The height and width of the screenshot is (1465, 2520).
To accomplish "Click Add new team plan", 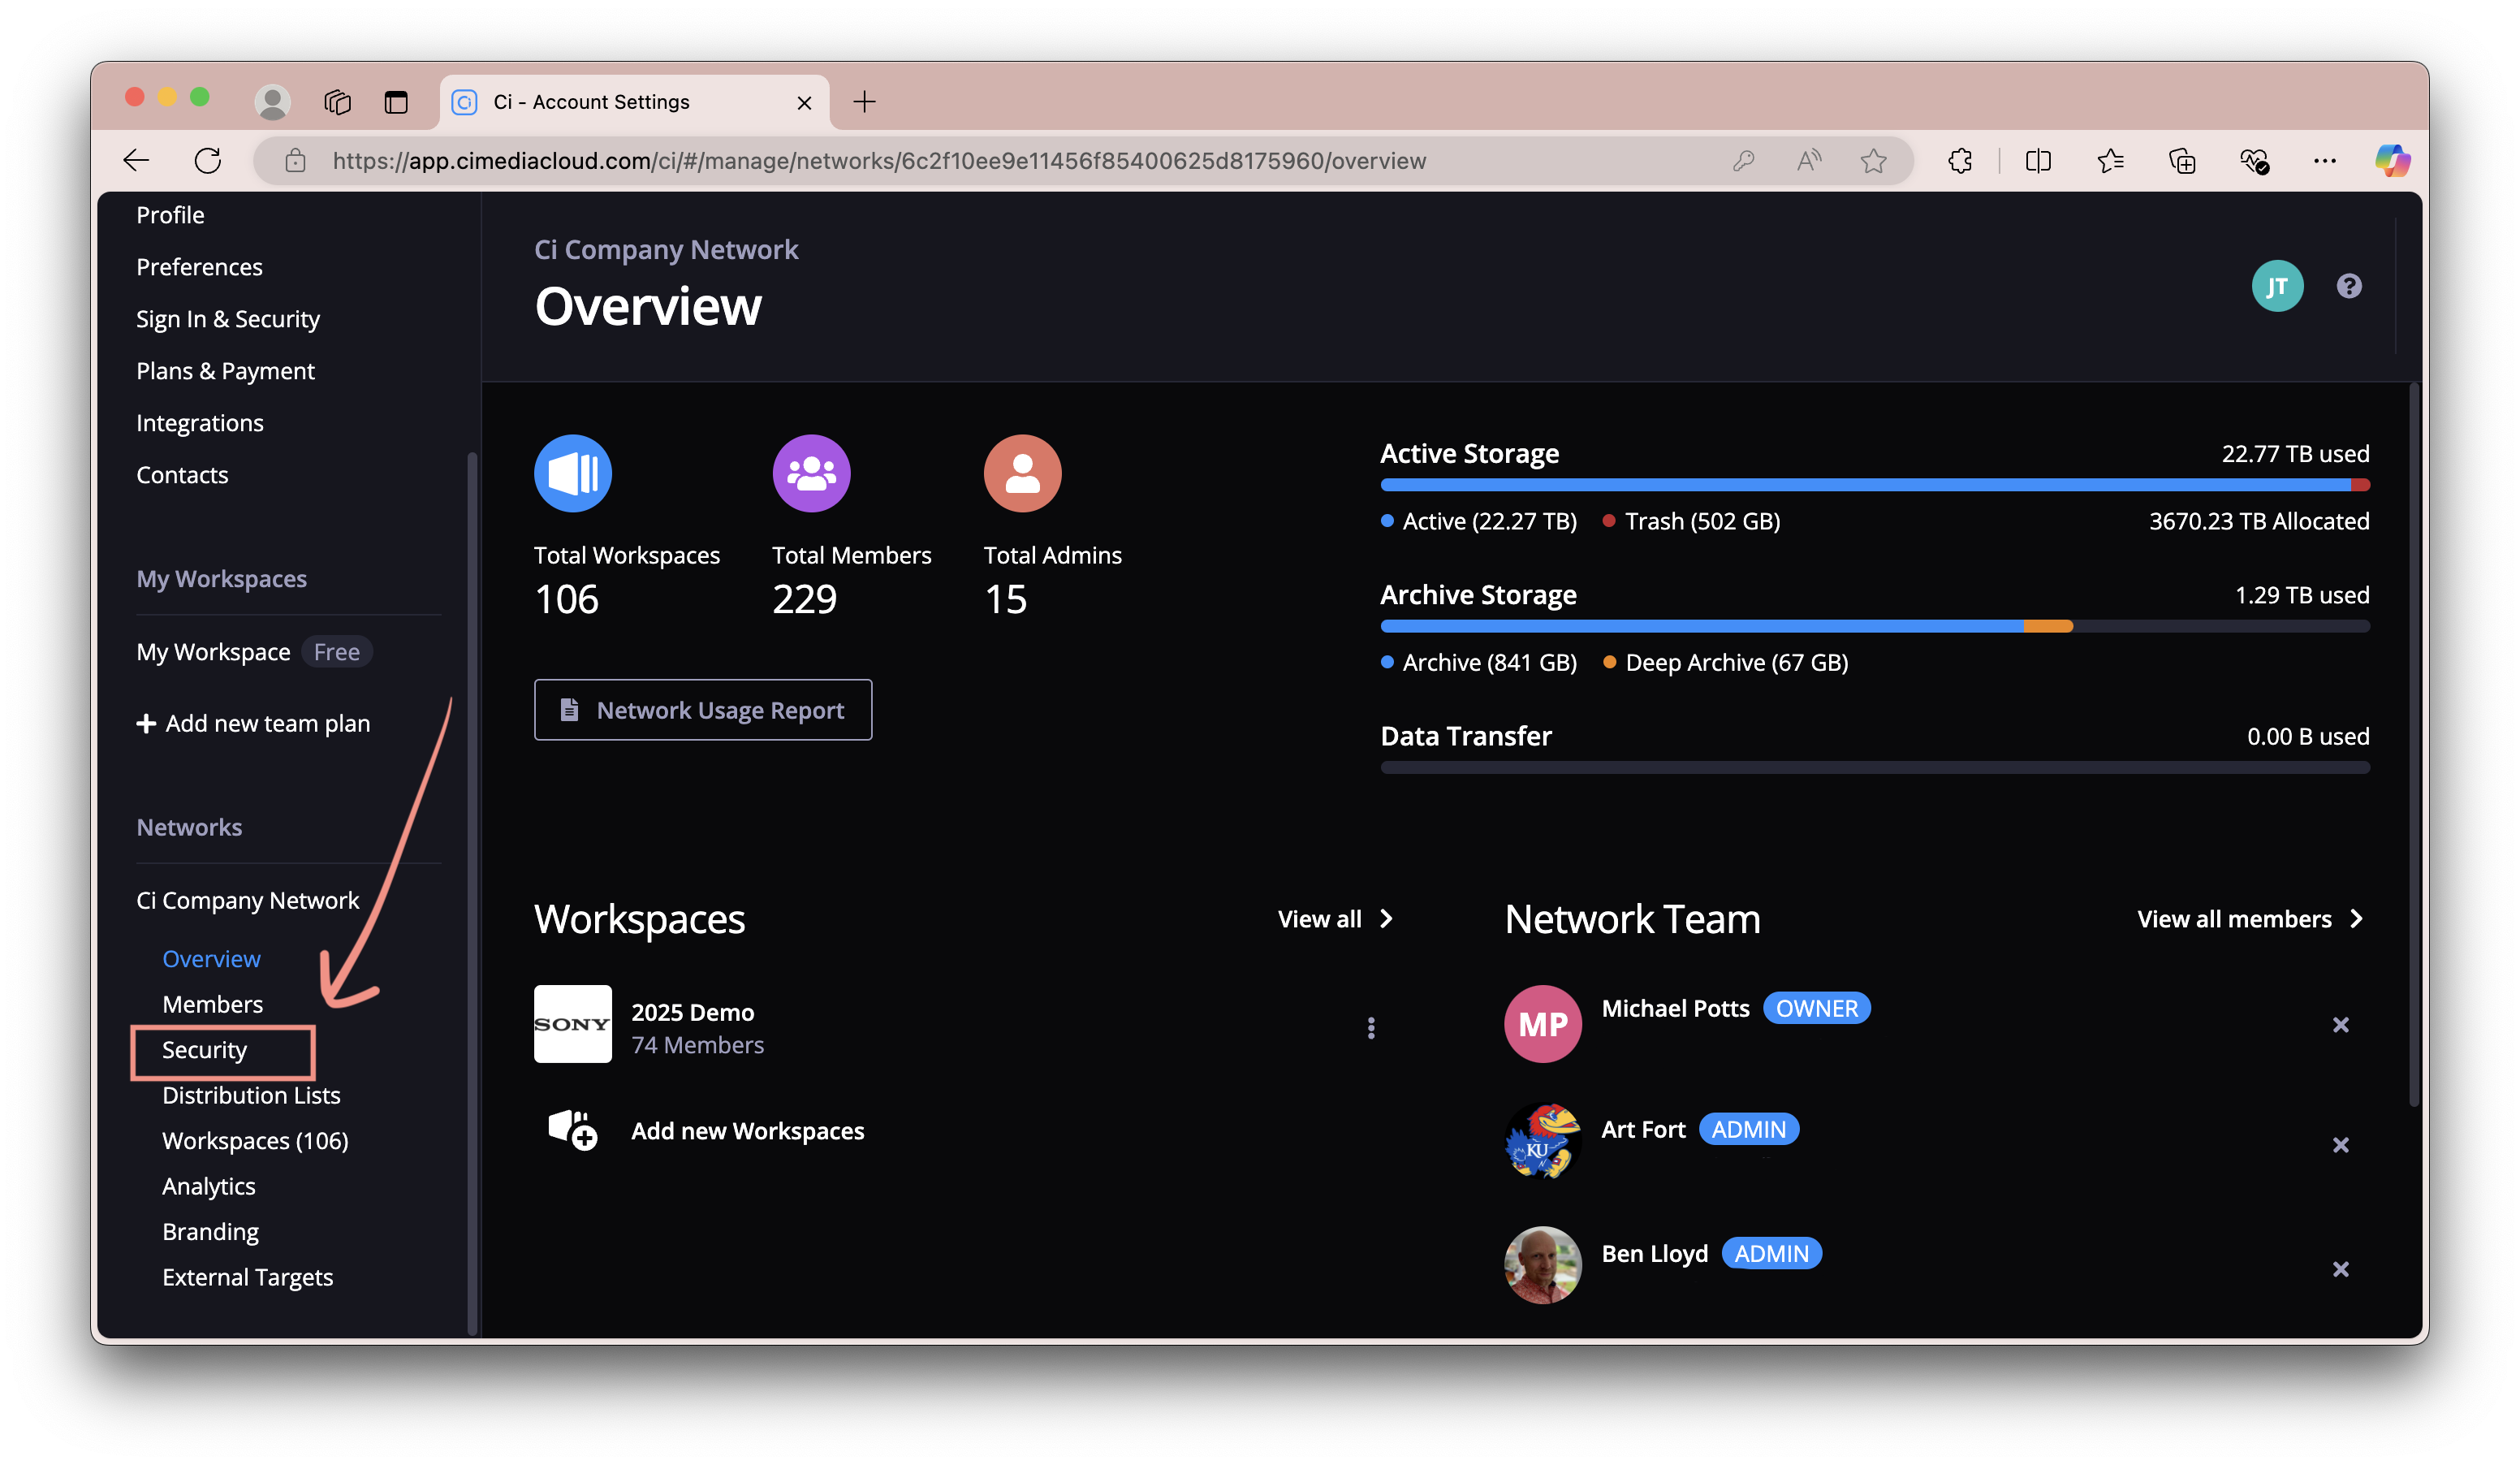I will [253, 723].
